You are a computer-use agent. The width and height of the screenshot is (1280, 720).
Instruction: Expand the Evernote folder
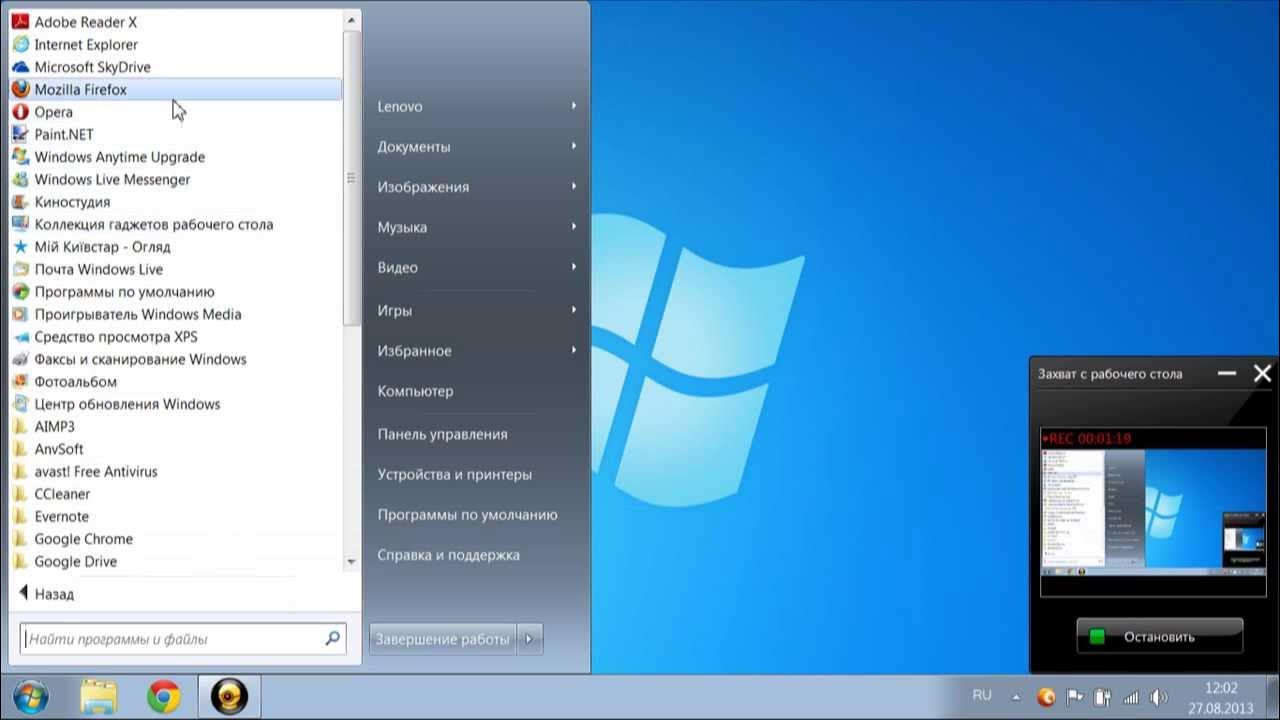click(176, 517)
